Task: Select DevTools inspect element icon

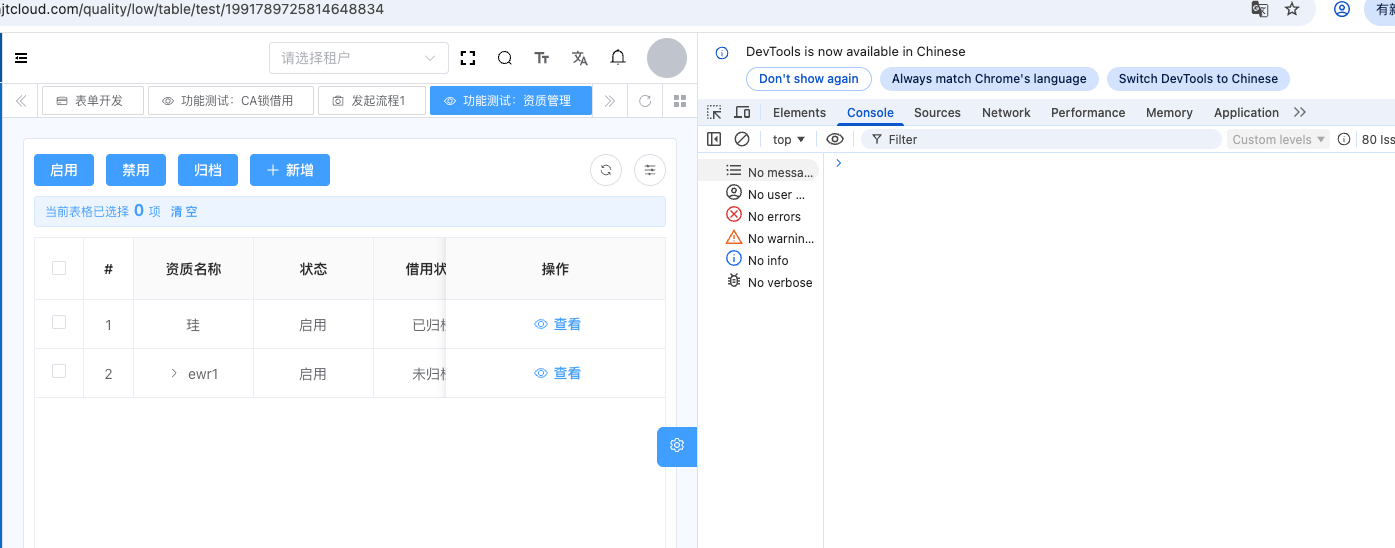Action: pos(714,113)
